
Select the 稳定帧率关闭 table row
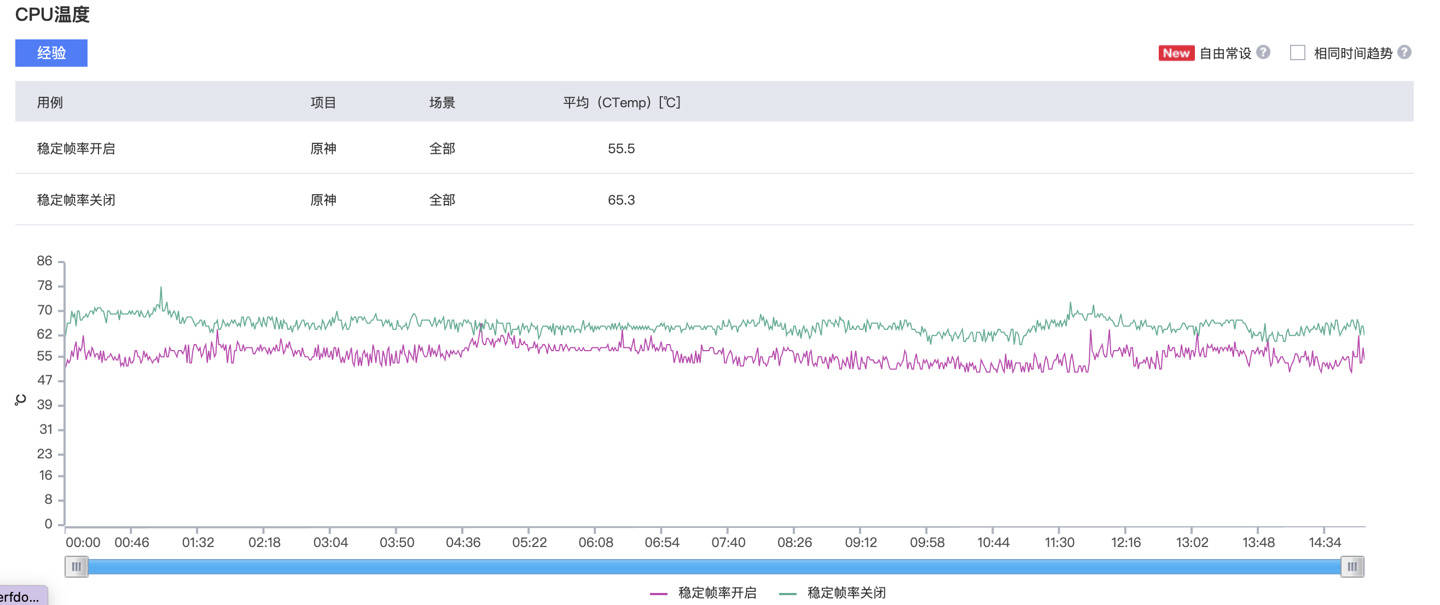pos(714,199)
